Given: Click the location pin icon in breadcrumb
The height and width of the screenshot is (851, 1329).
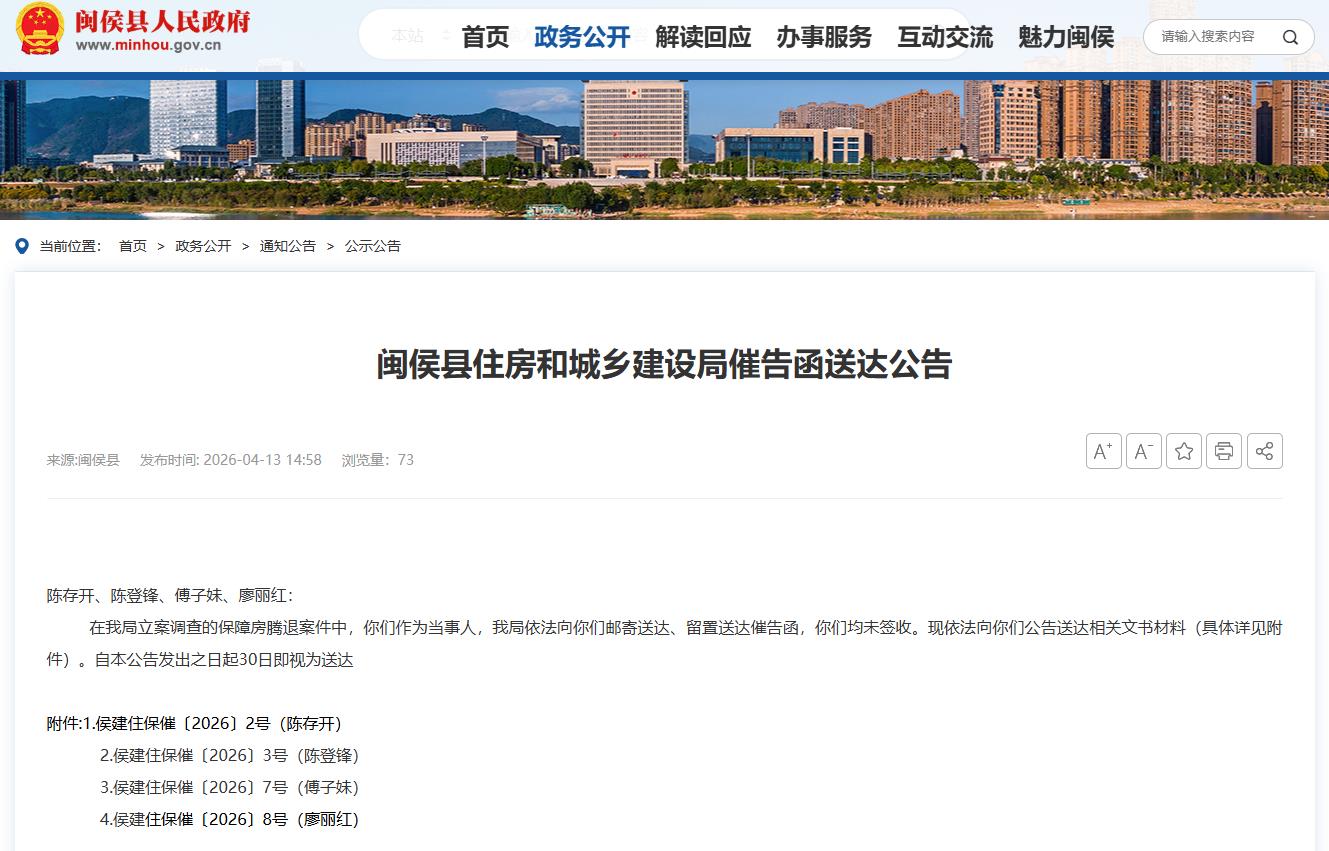Looking at the screenshot, I should pyautogui.click(x=22, y=246).
